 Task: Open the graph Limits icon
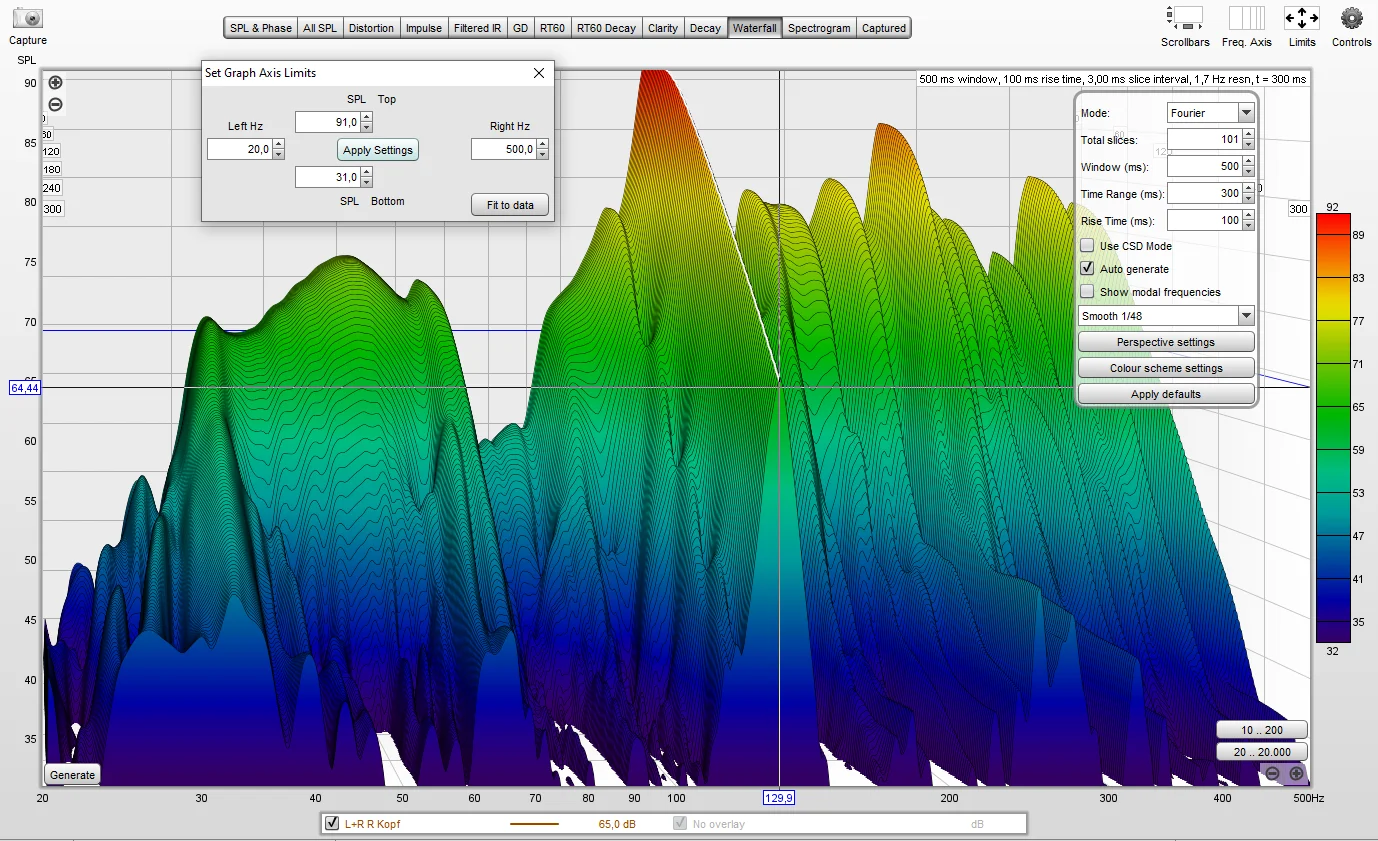pyautogui.click(x=1302, y=18)
